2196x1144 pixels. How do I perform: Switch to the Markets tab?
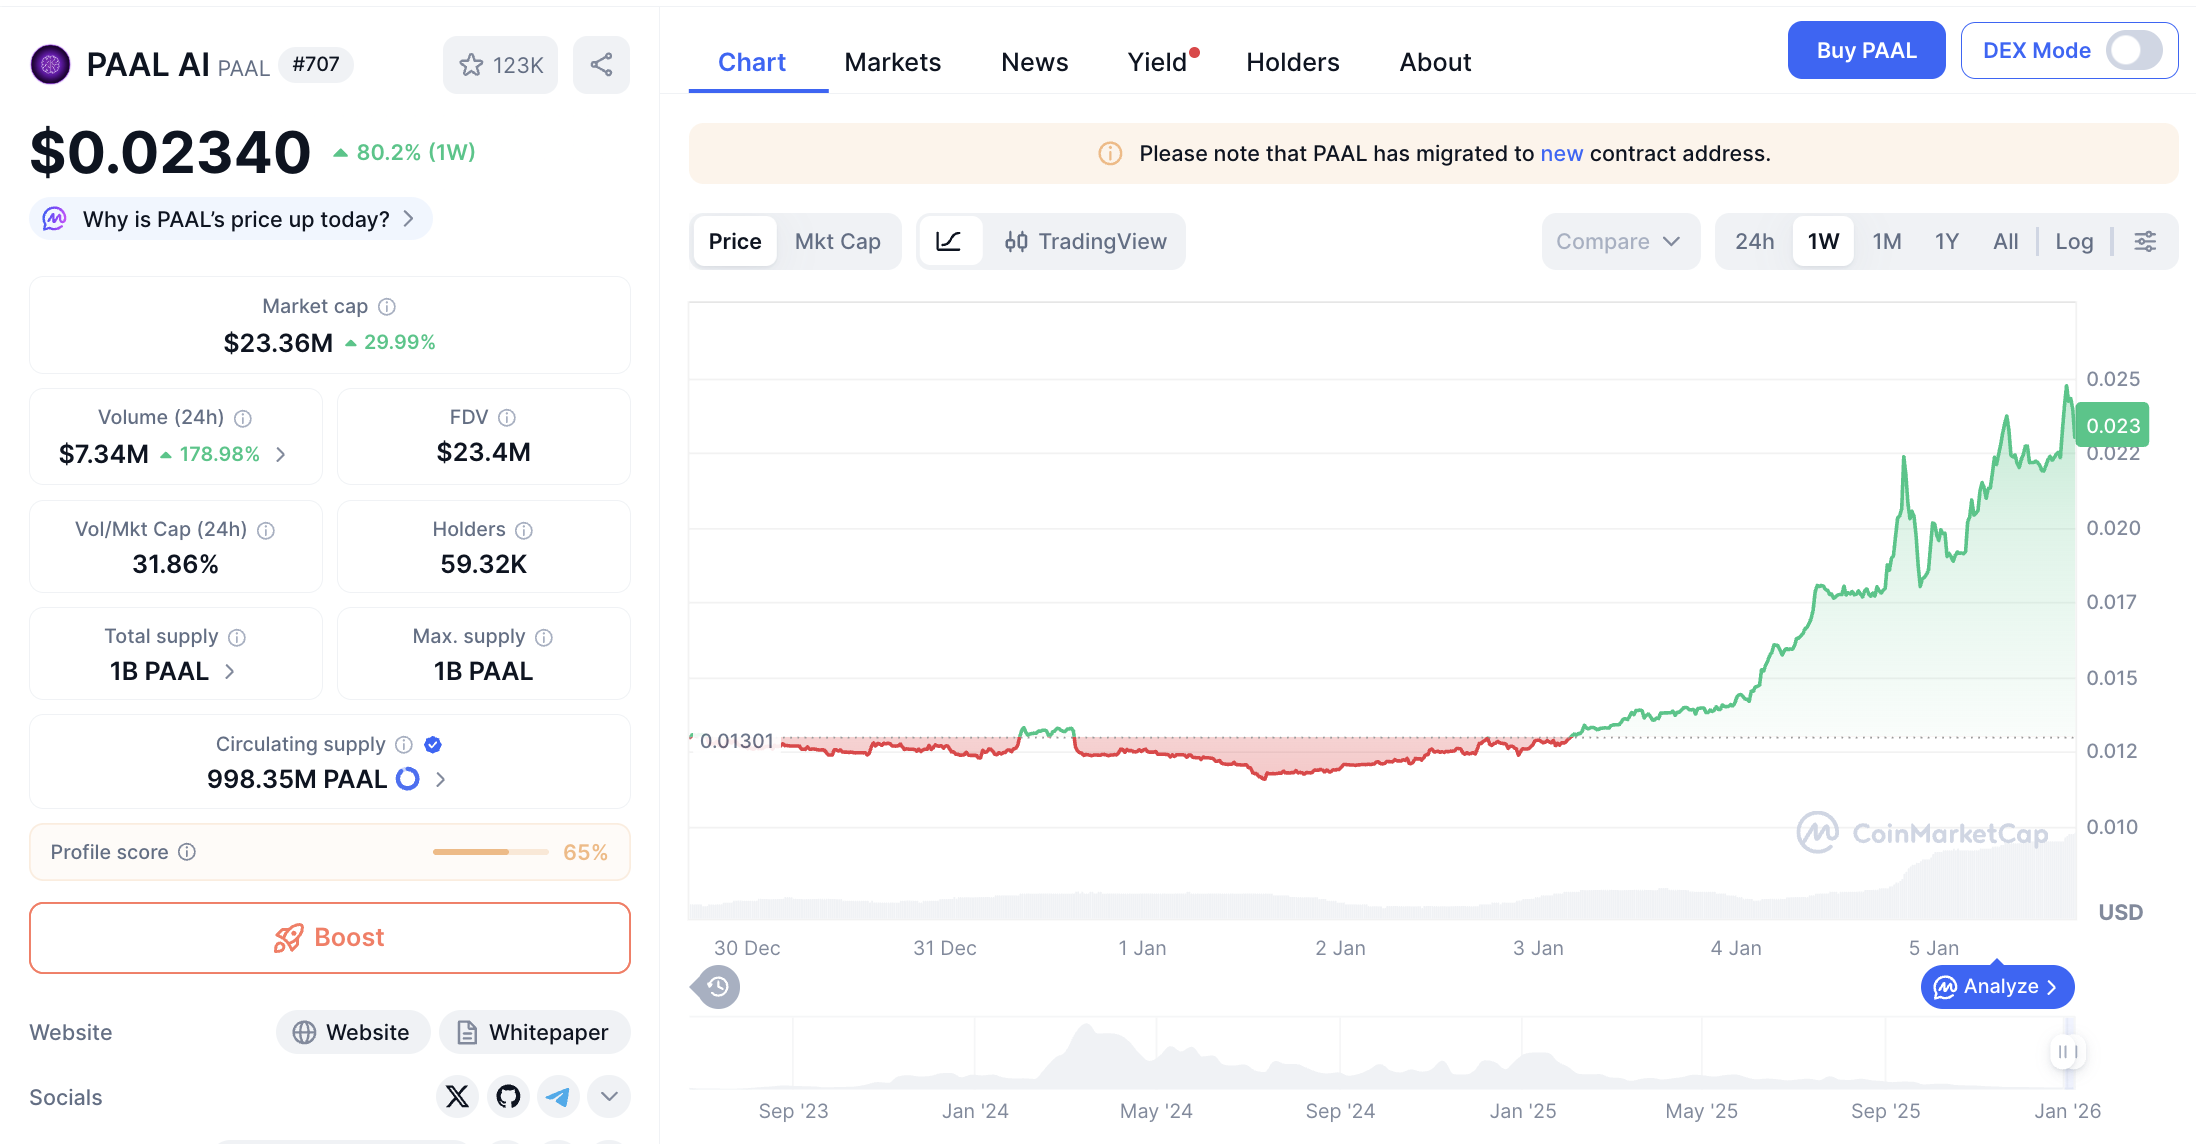coord(892,62)
